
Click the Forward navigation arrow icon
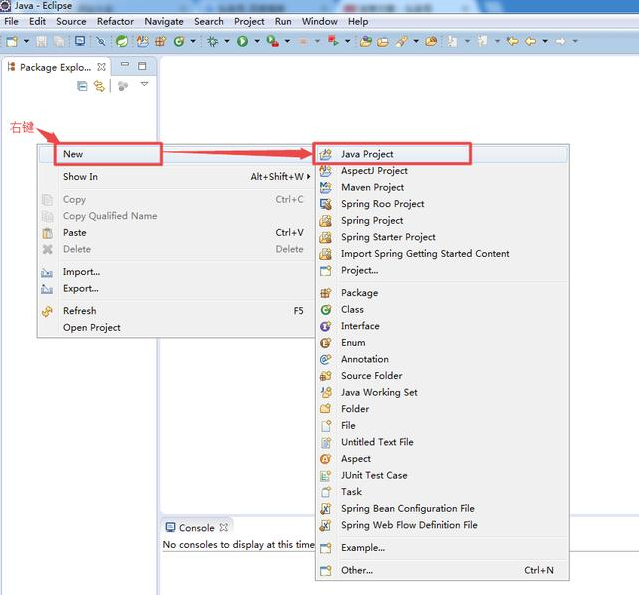pos(561,41)
